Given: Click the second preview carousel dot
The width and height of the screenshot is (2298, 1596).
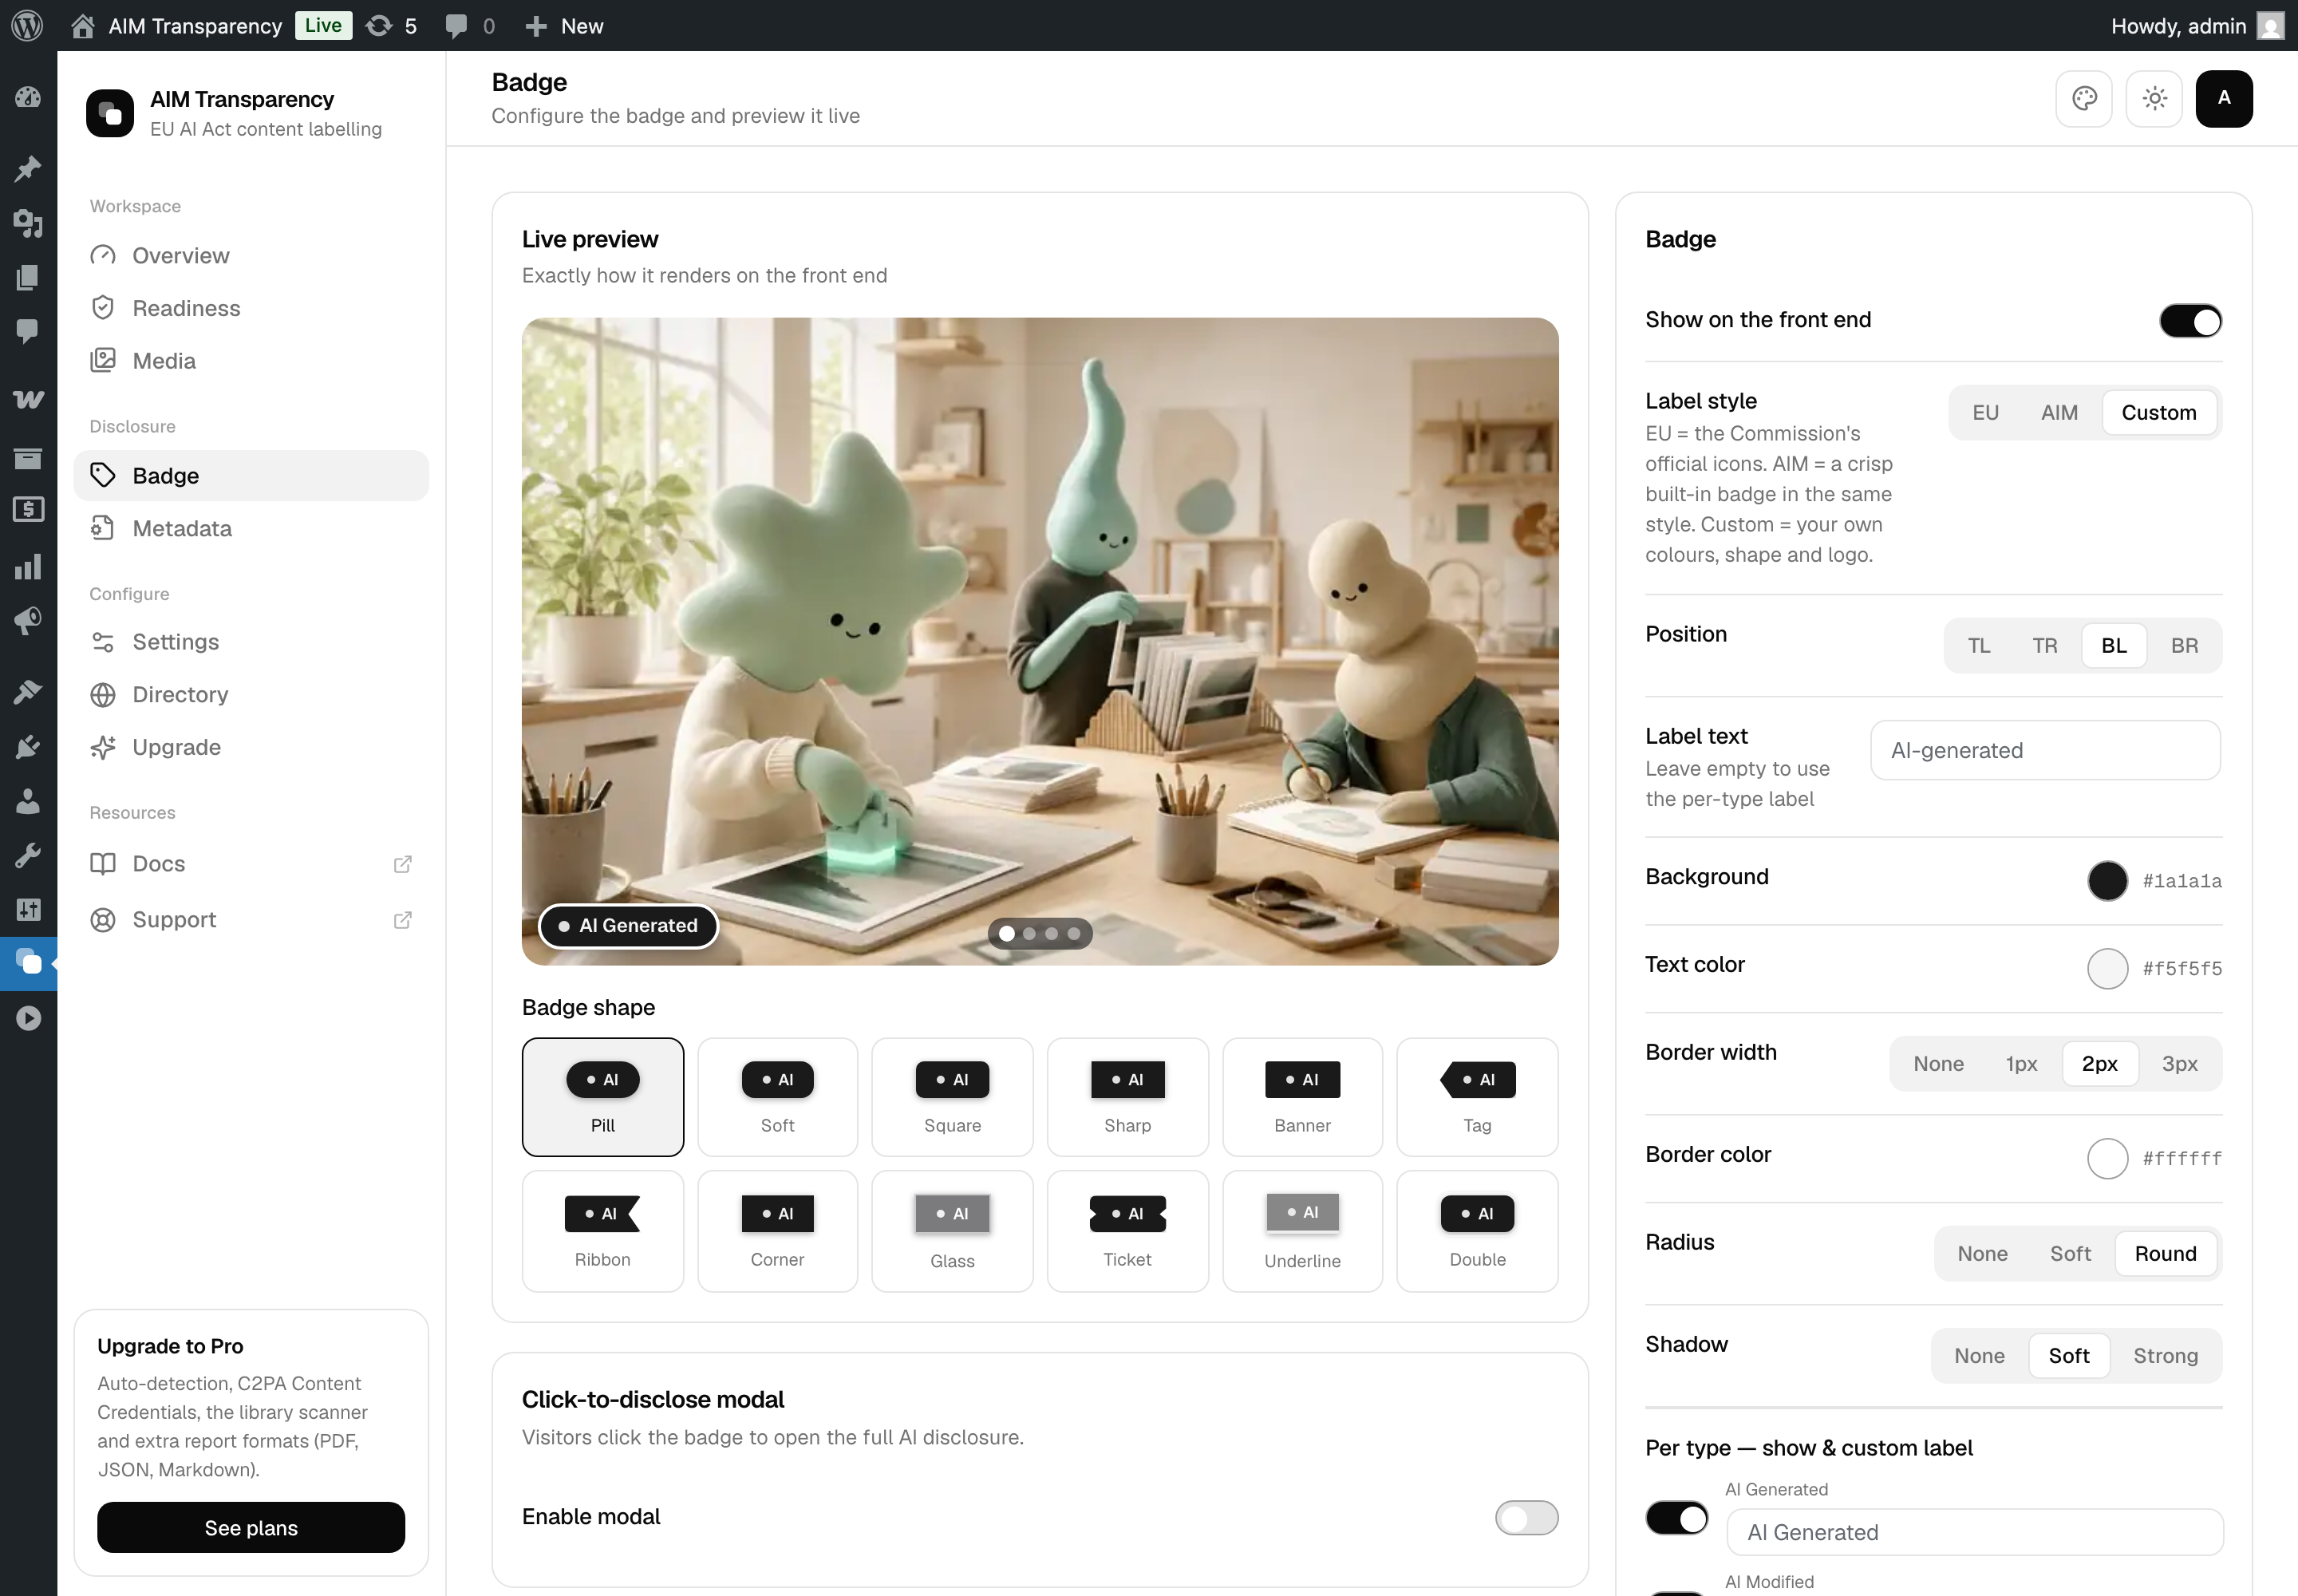Looking at the screenshot, I should pyautogui.click(x=1029, y=933).
